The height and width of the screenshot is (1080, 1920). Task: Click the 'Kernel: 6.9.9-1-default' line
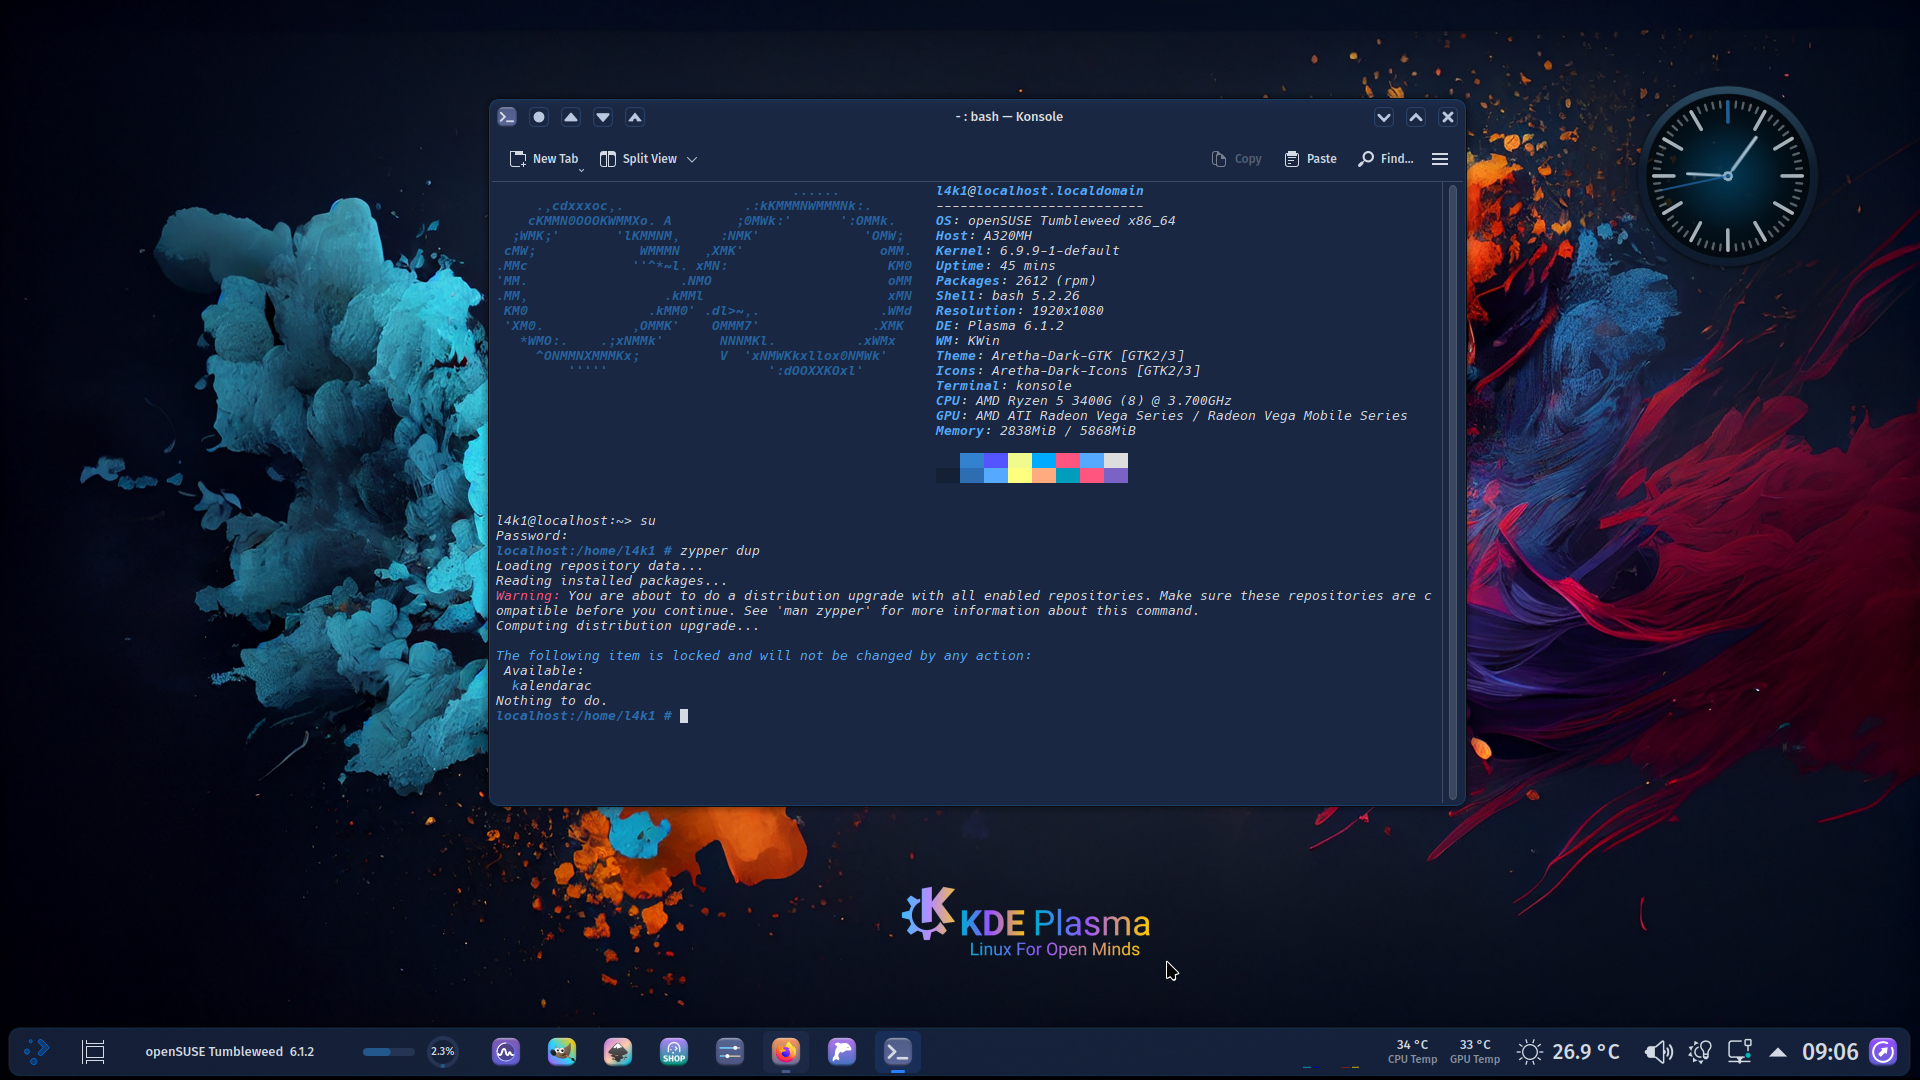[1028, 251]
